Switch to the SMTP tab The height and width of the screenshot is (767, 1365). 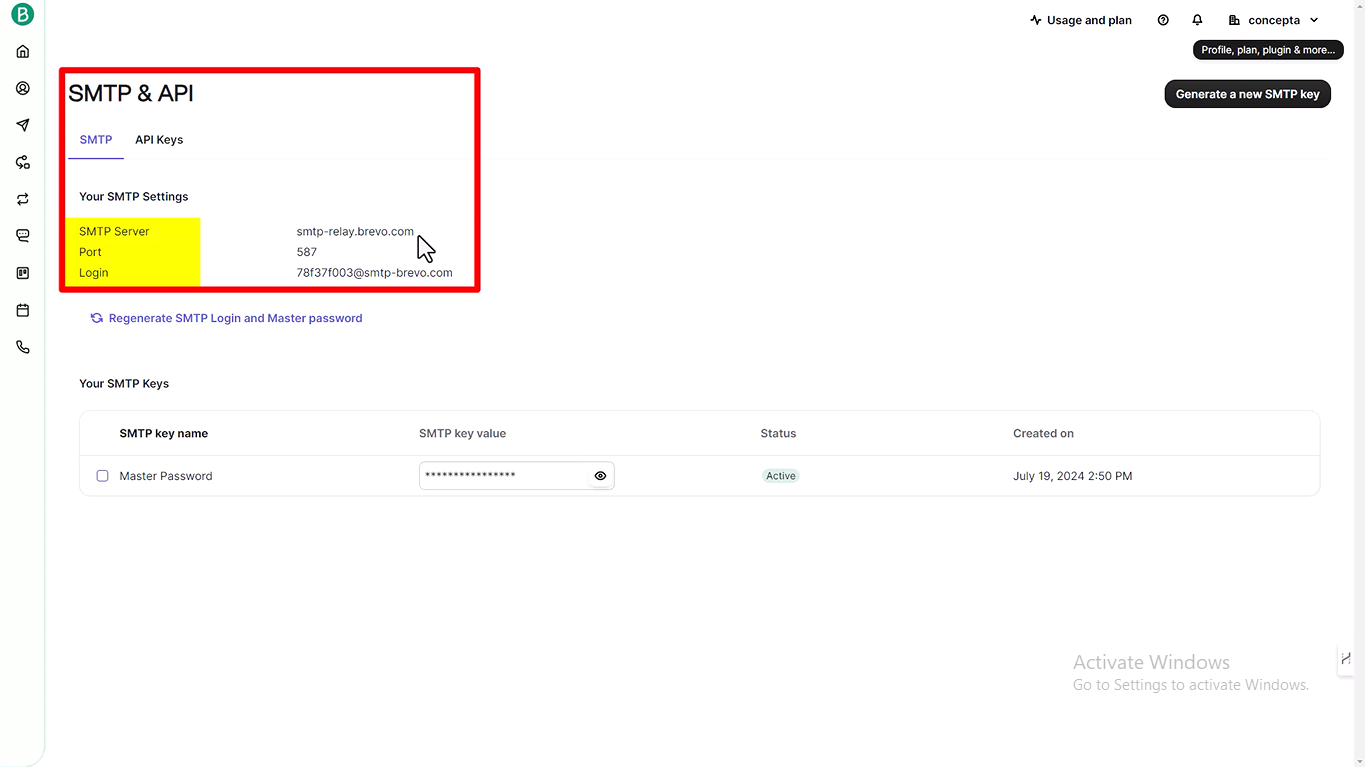pyautogui.click(x=96, y=140)
